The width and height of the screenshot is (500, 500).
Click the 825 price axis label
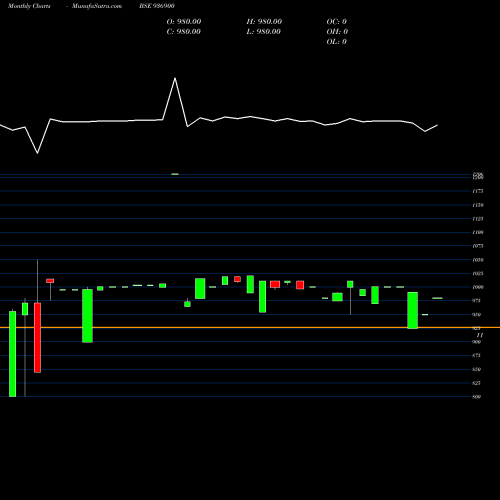tap(477, 383)
